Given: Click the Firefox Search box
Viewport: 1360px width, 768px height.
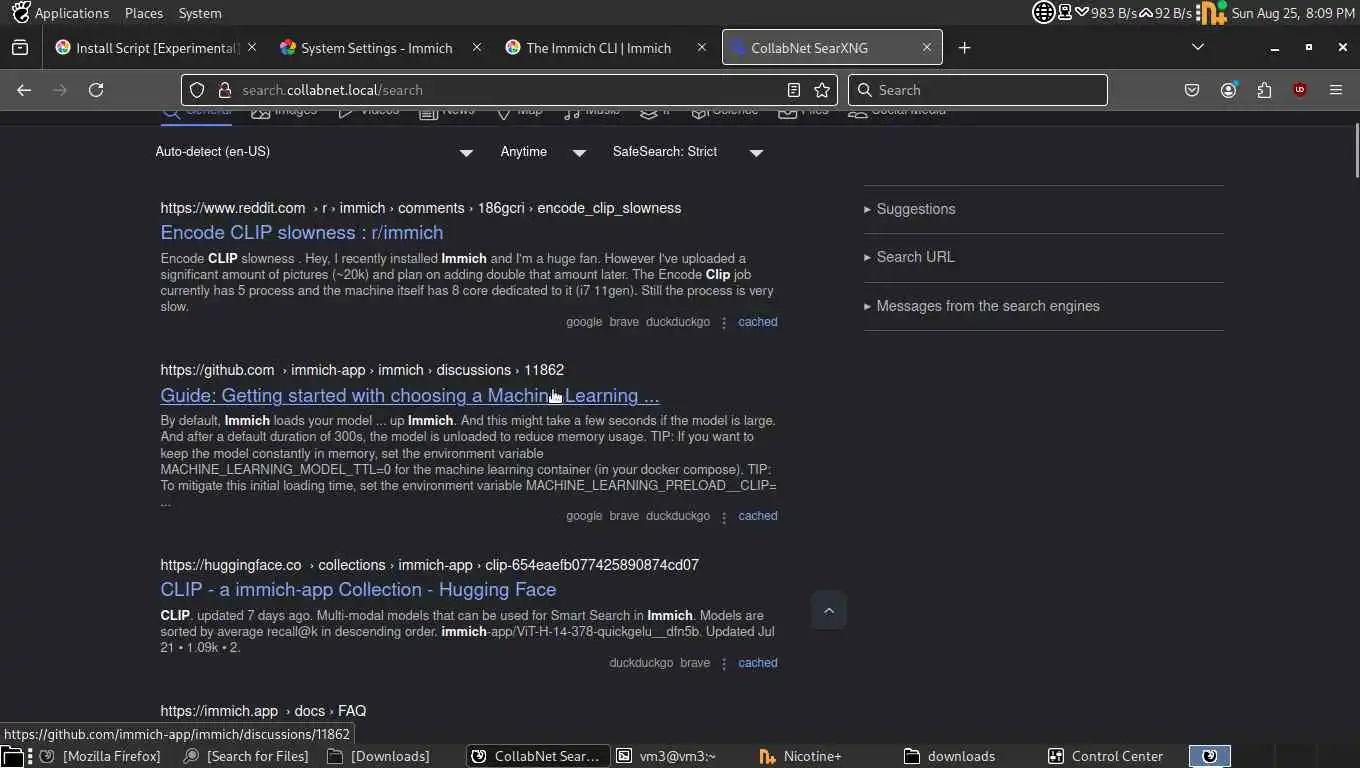Looking at the screenshot, I should coord(978,90).
